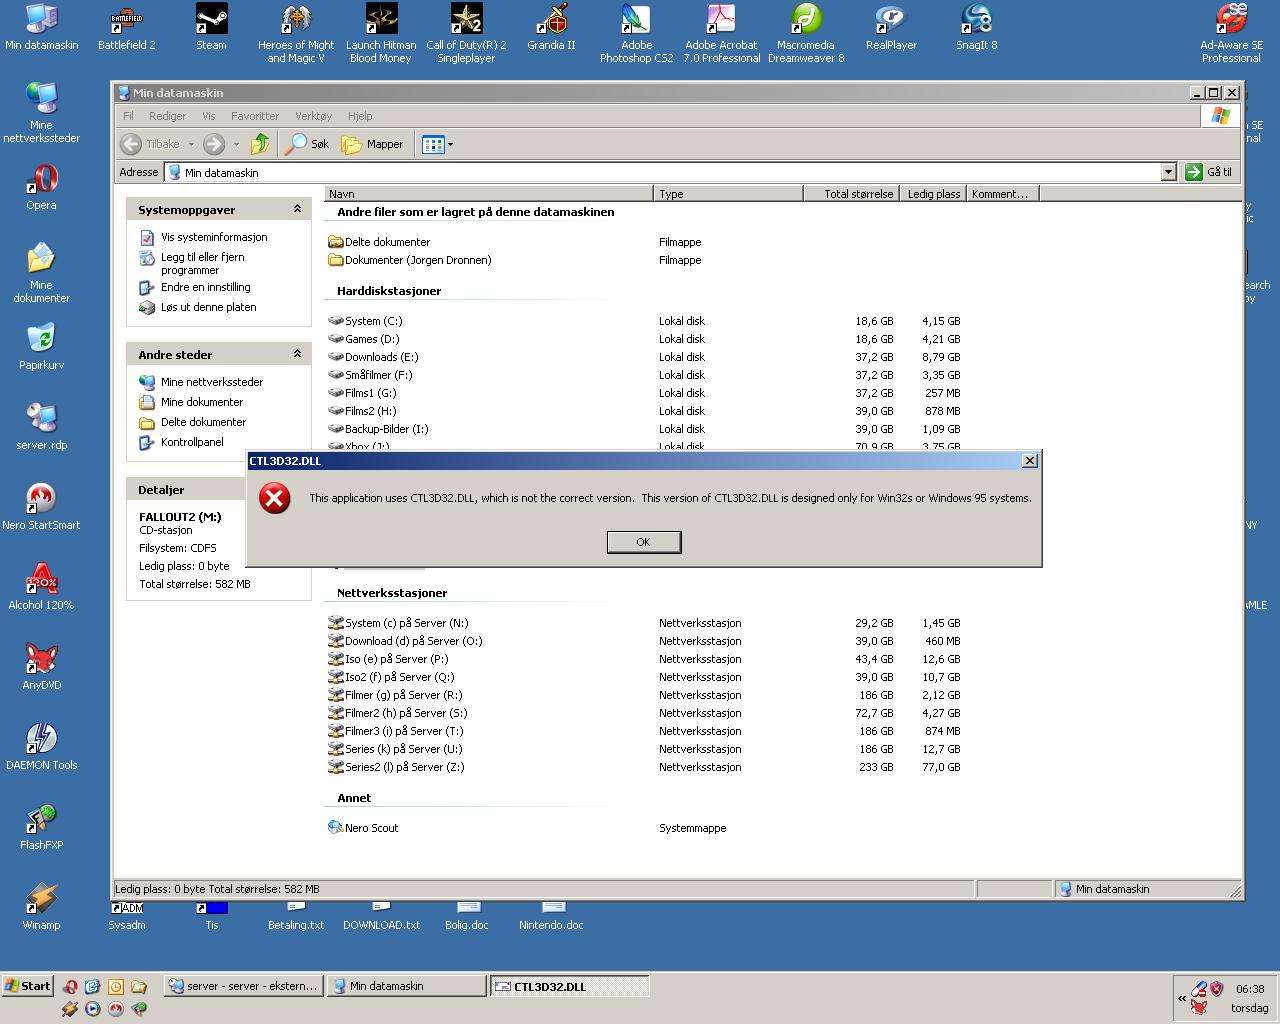Expand the address bar dropdown arrow
The height and width of the screenshot is (1024, 1280).
tap(1168, 172)
